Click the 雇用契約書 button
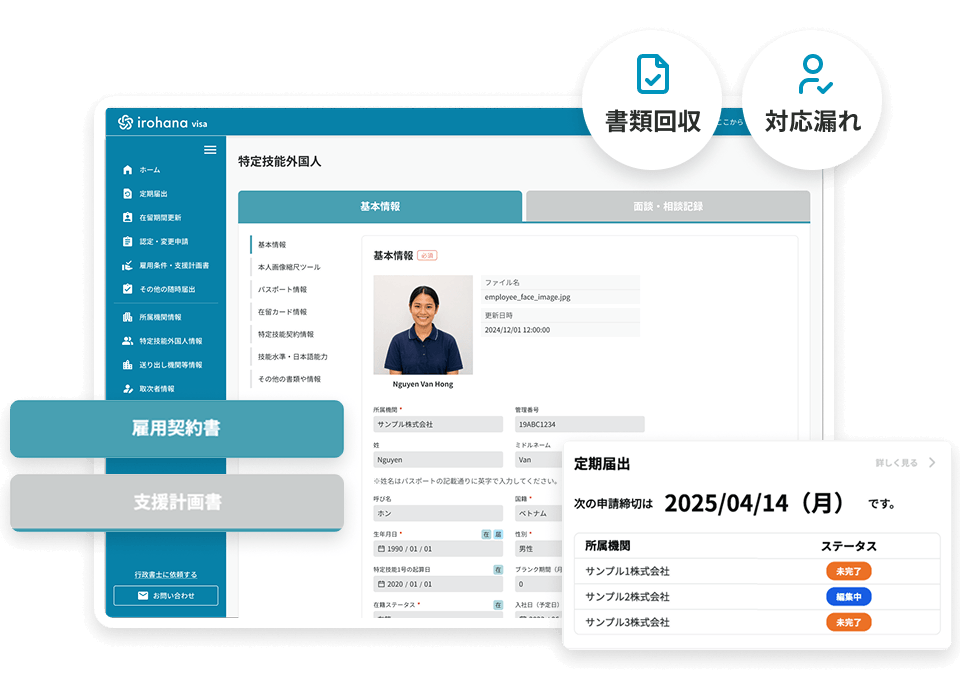Screen dimensions: 960x680 (176, 428)
